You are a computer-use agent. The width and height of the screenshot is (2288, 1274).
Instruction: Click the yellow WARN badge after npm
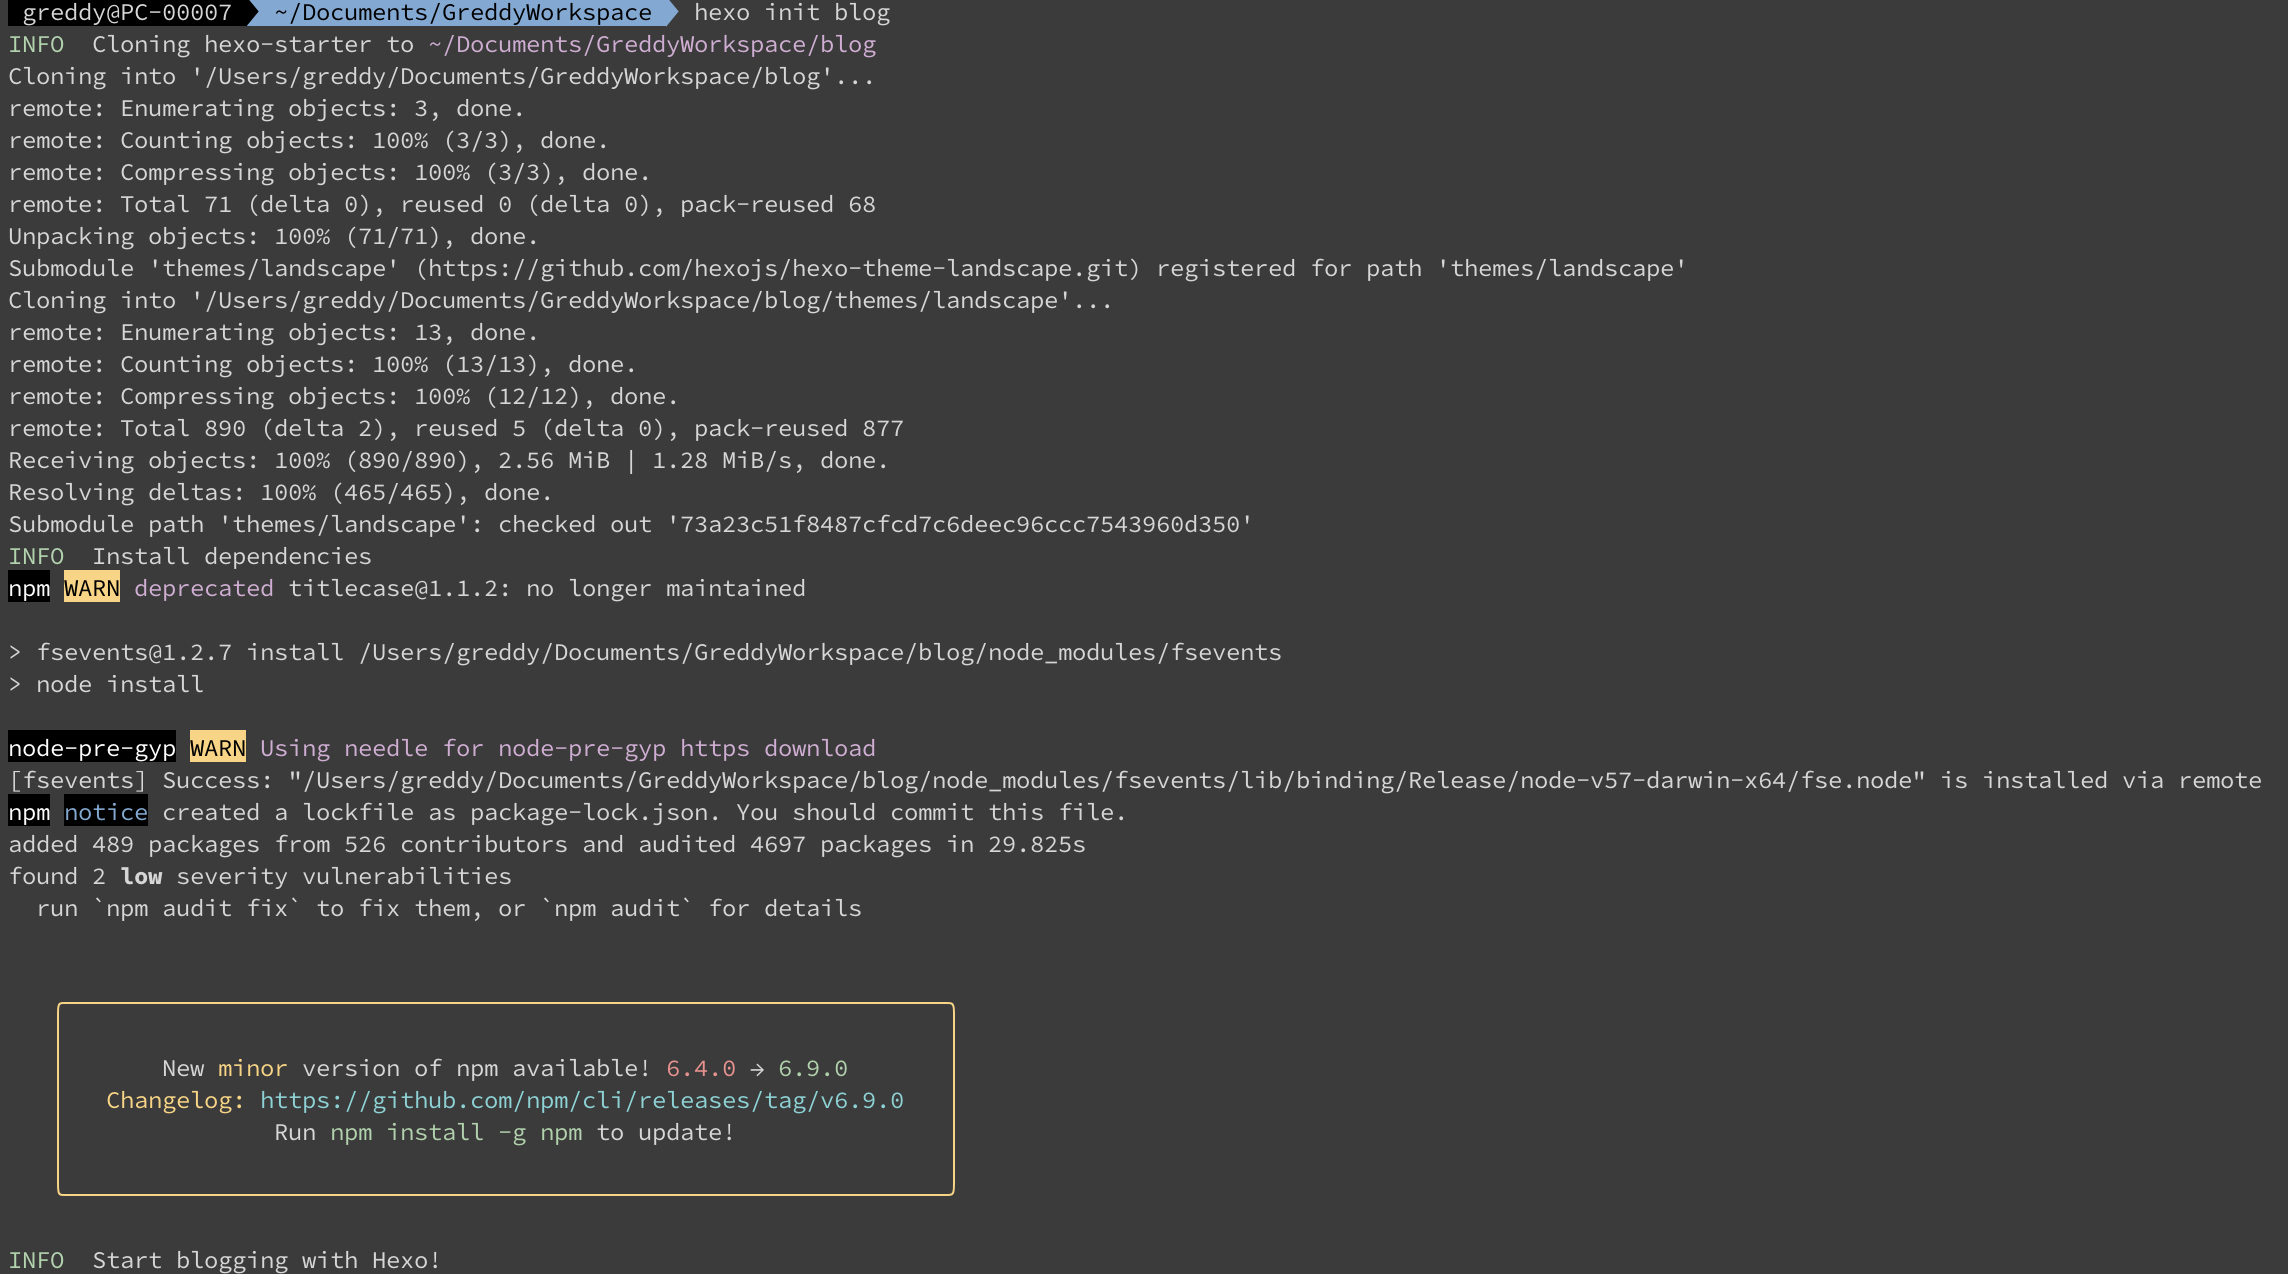coord(91,588)
